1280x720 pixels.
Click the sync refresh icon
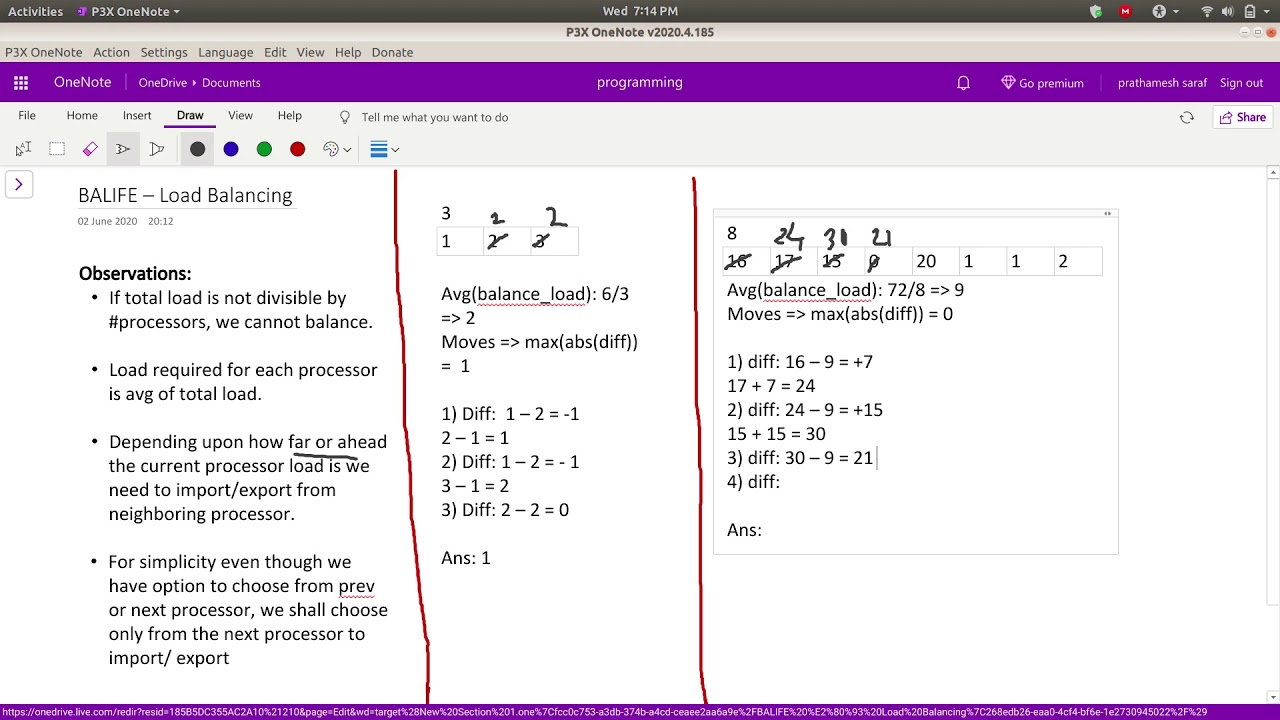(1187, 117)
